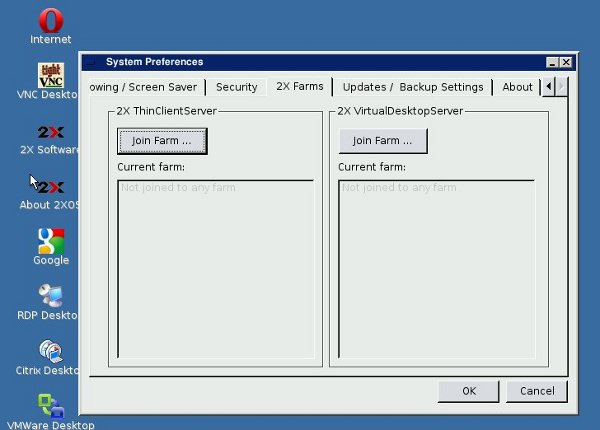600x430 pixels.
Task: Click Join Farm under 2X VirtualDesktopServer
Action: [383, 141]
